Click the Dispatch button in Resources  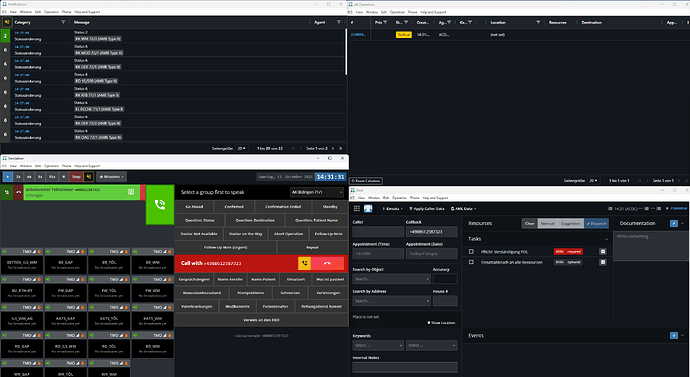pos(596,223)
